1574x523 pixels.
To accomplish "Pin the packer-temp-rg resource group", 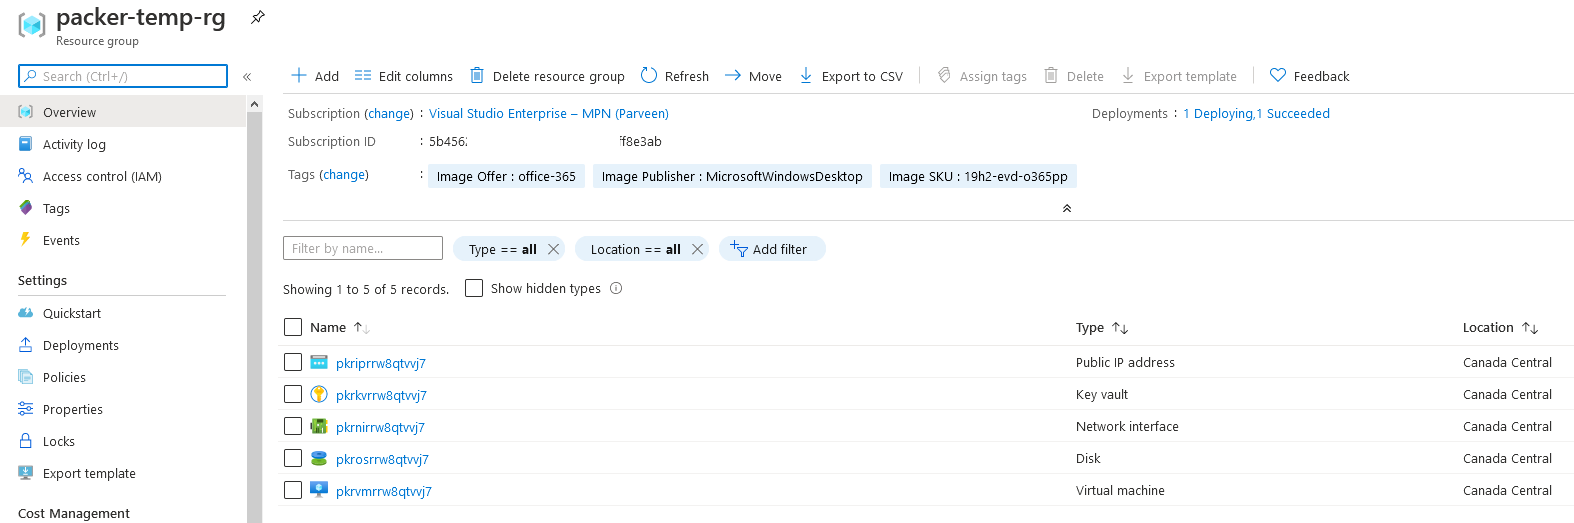I will [257, 17].
